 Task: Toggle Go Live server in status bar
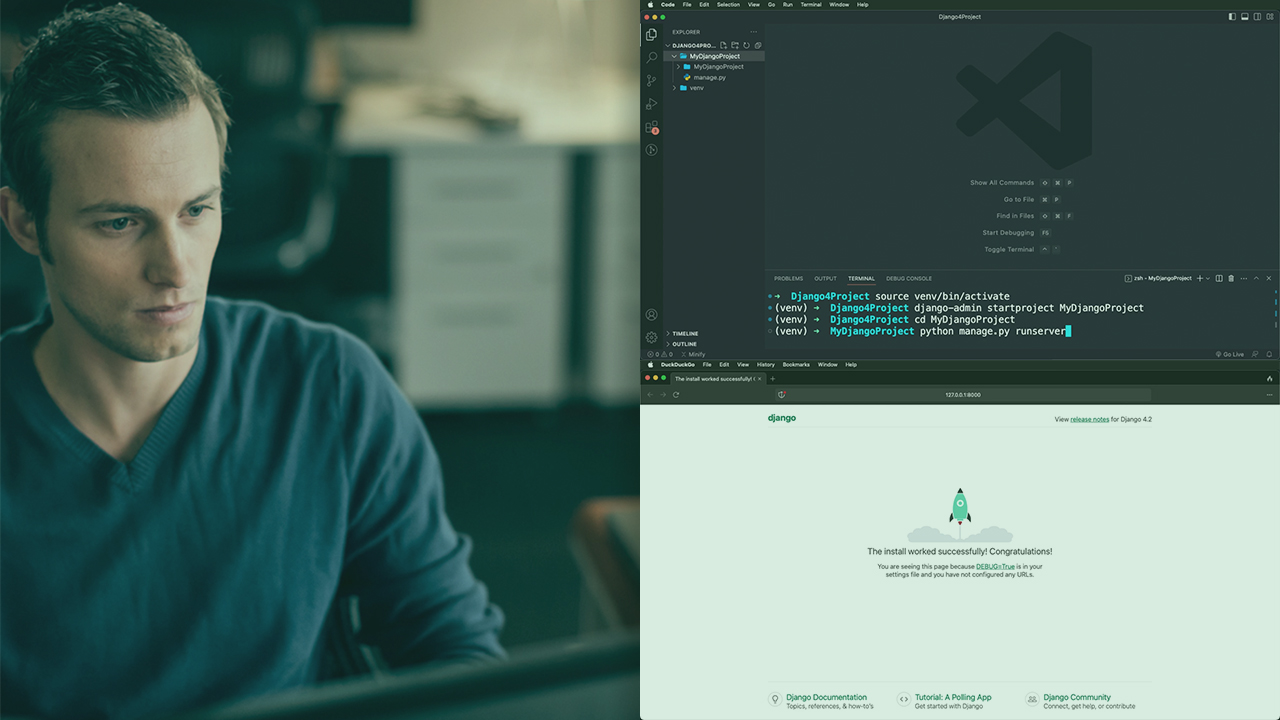[1230, 354]
